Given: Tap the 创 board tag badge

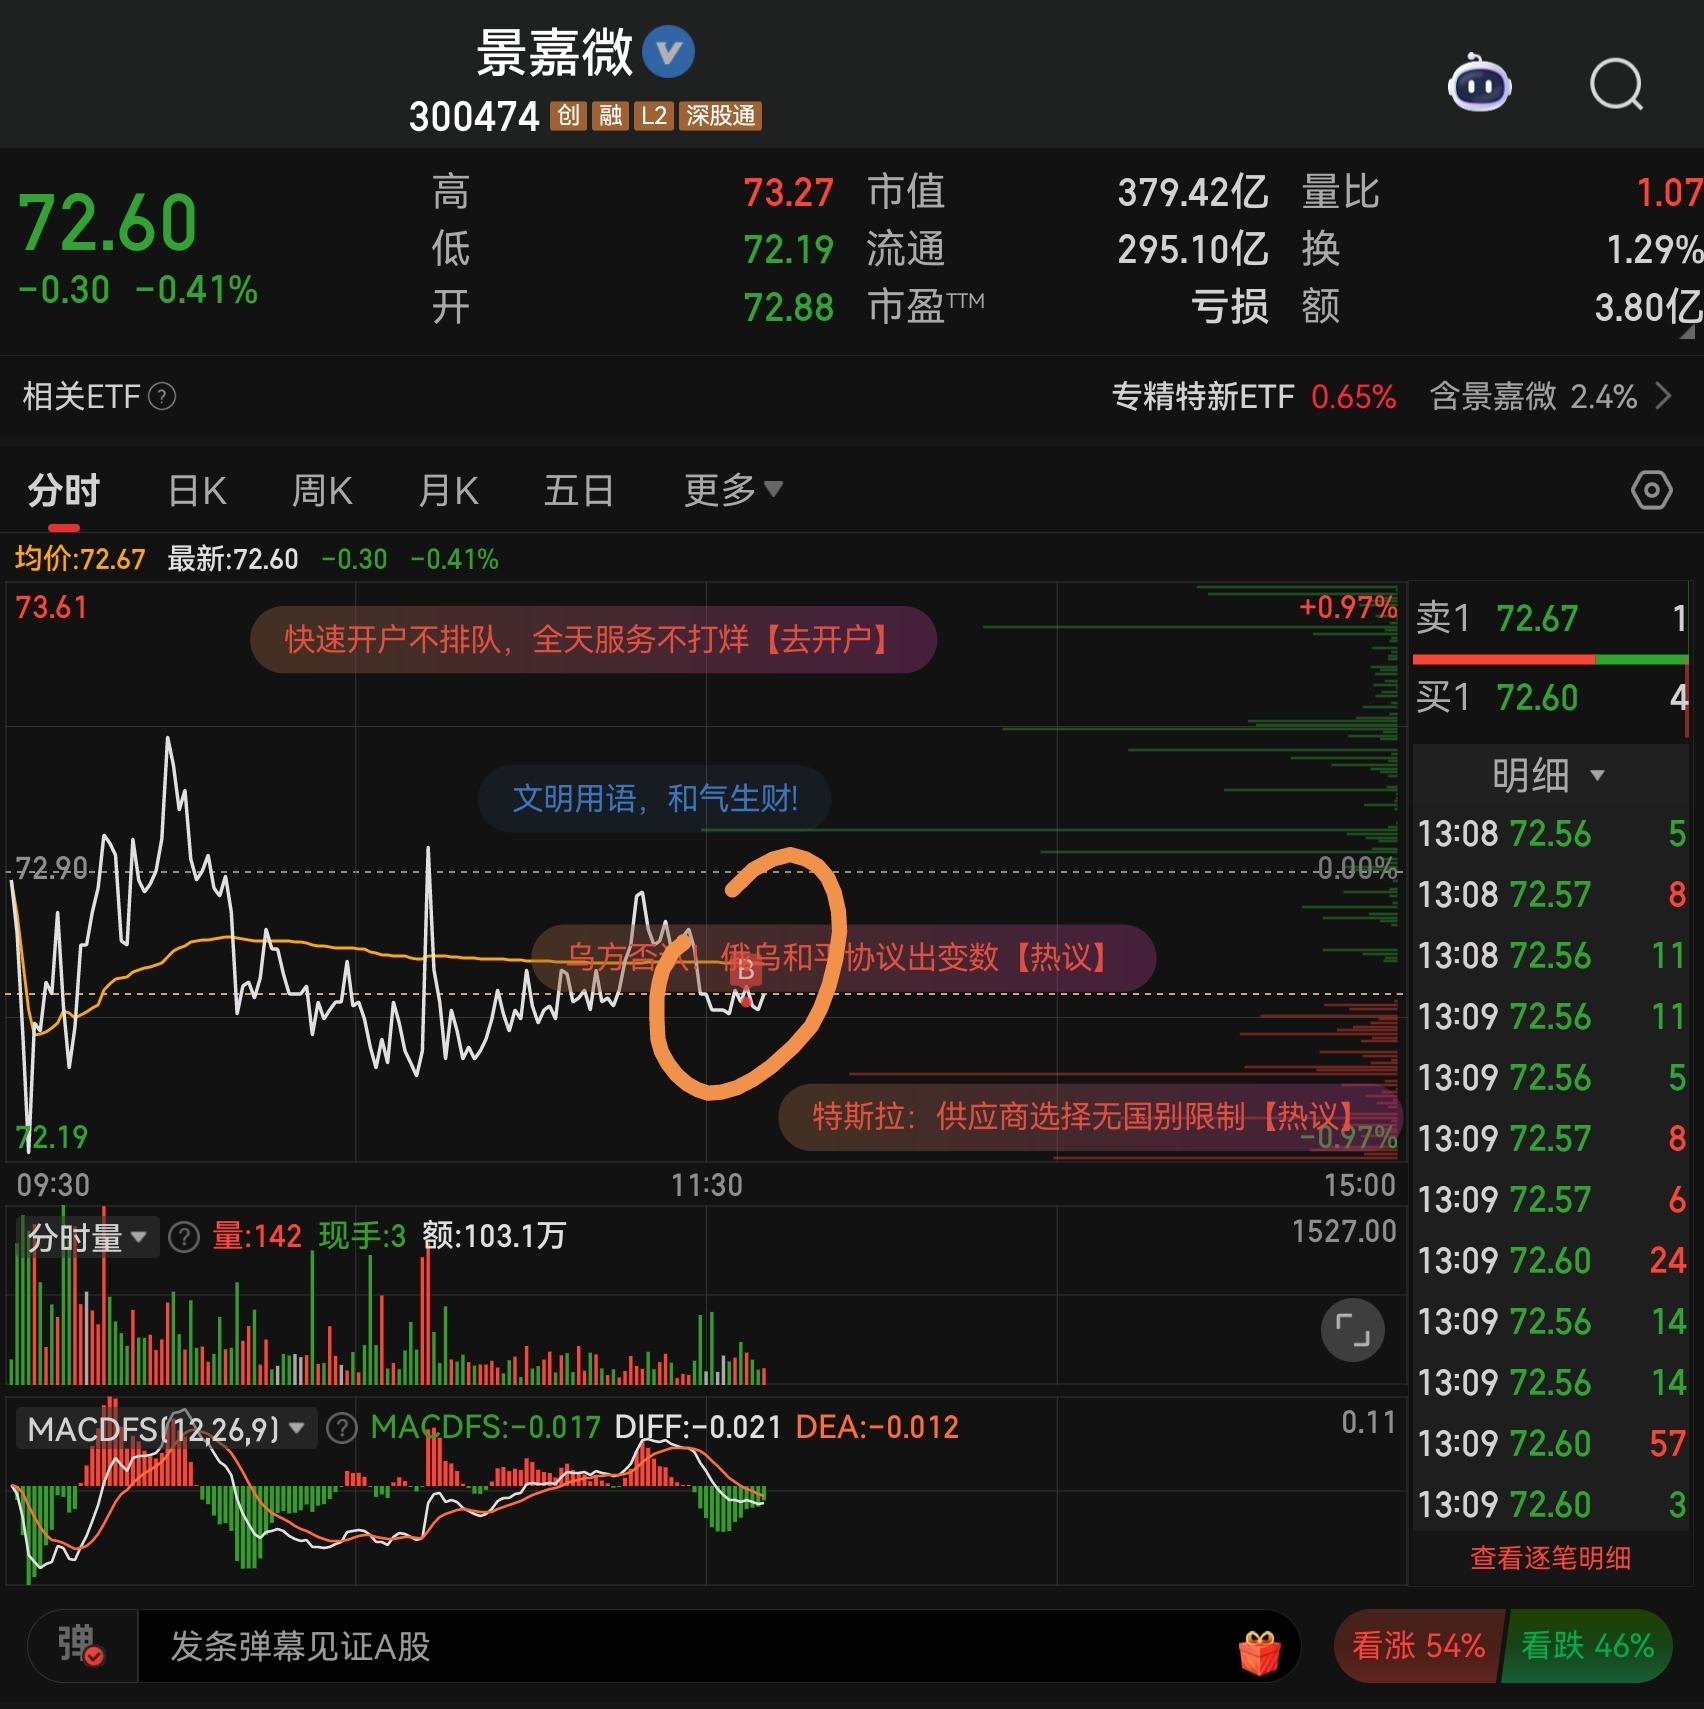Looking at the screenshot, I should 568,116.
